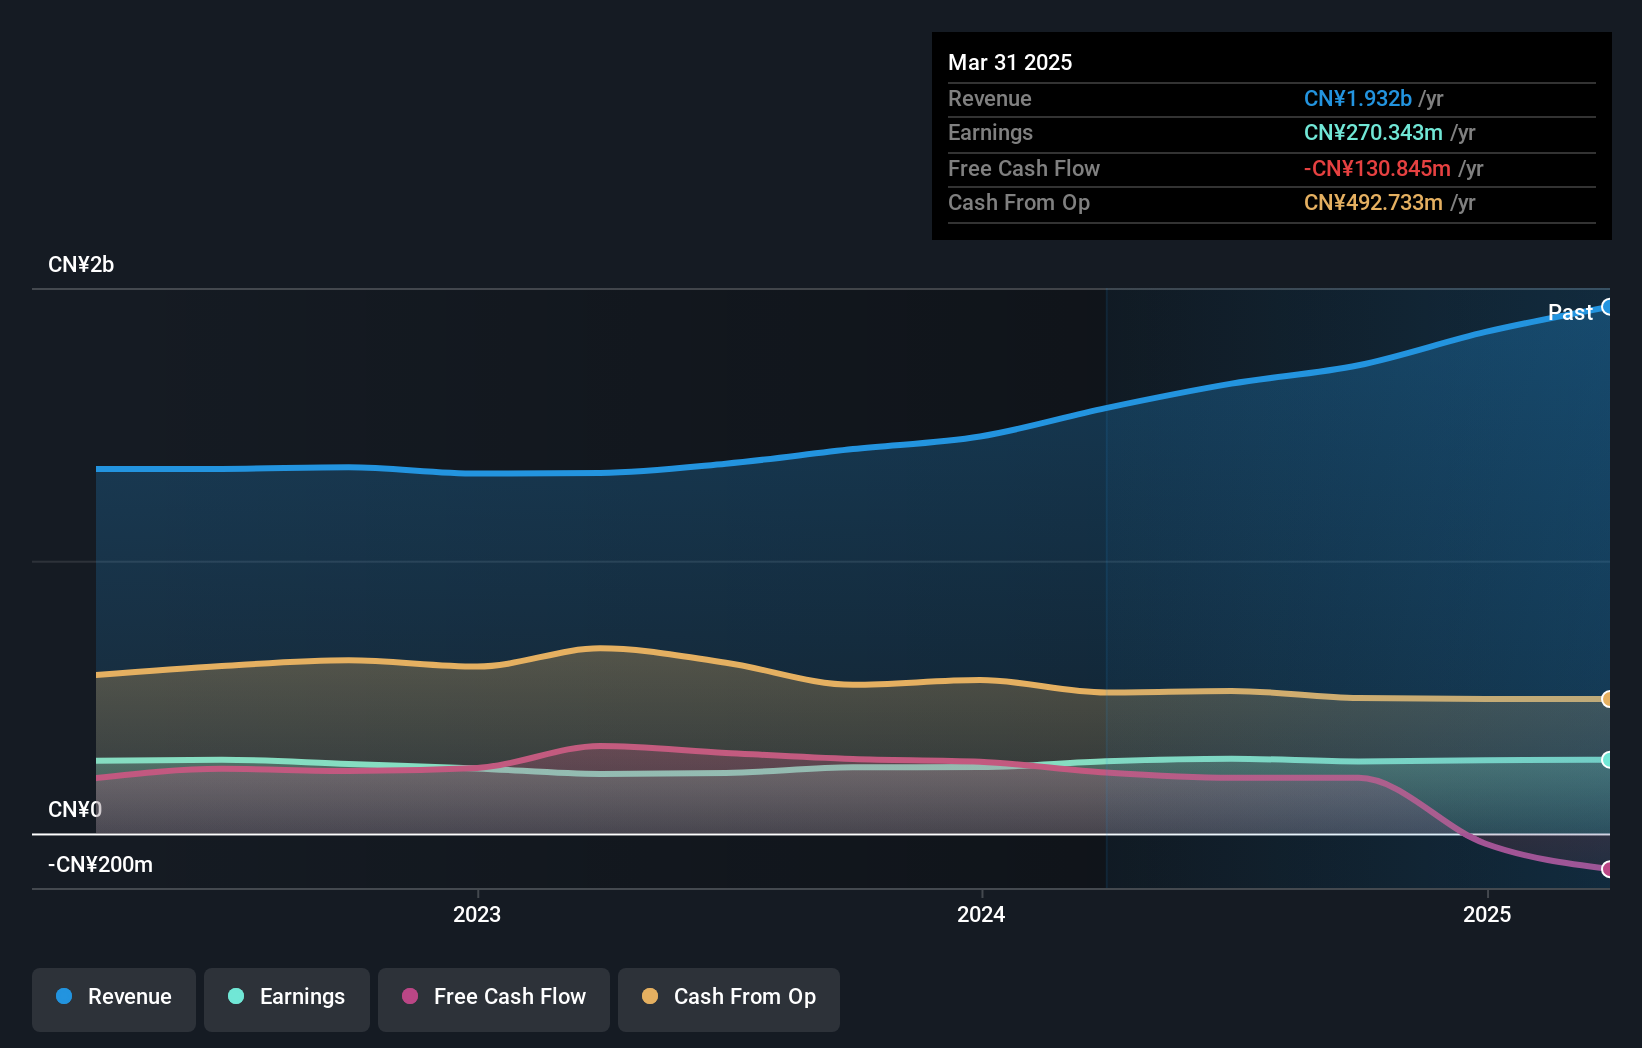
Task: Click the CN¥492.733m cash from op value
Action: 1373,203
